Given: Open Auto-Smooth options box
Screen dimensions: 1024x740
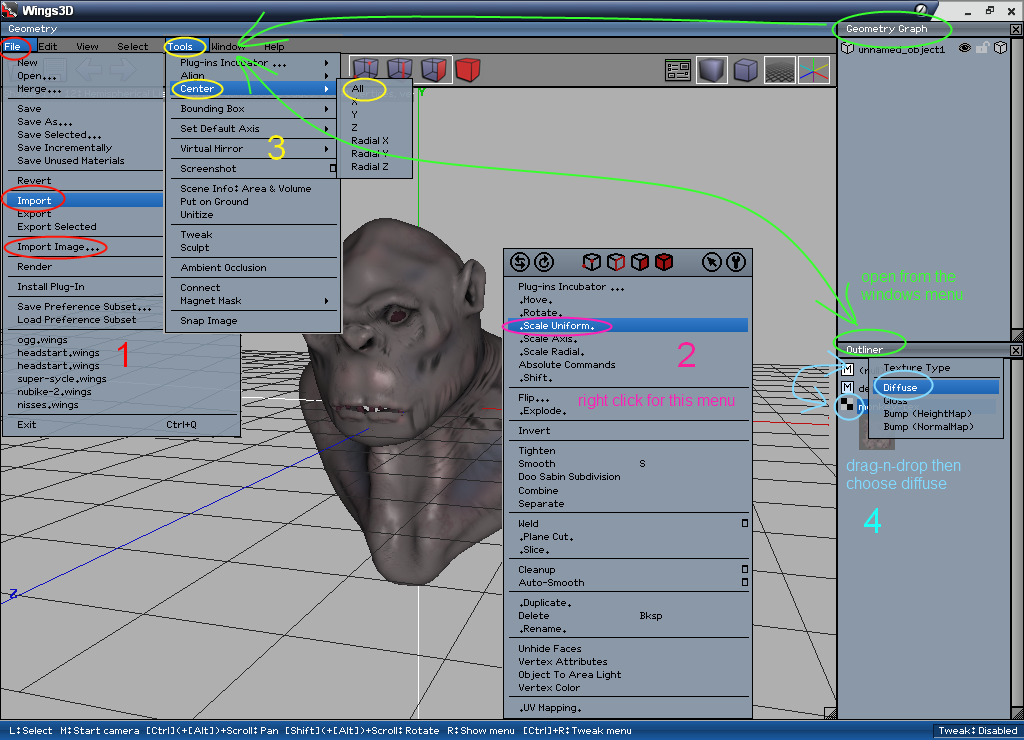Looking at the screenshot, I should 744,583.
